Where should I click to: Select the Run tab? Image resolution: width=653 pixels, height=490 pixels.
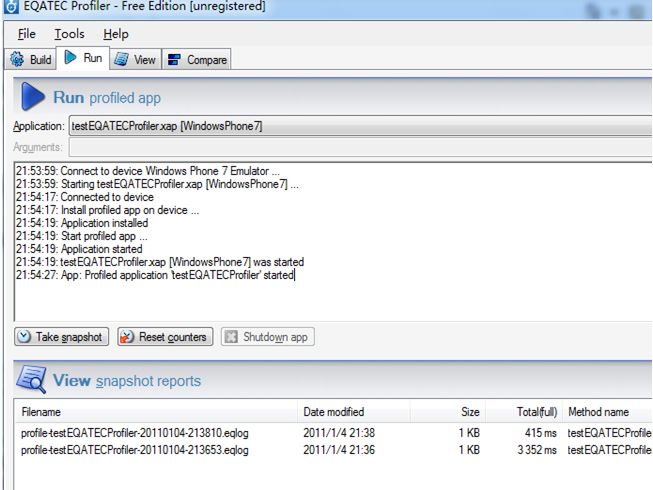pyautogui.click(x=83, y=58)
